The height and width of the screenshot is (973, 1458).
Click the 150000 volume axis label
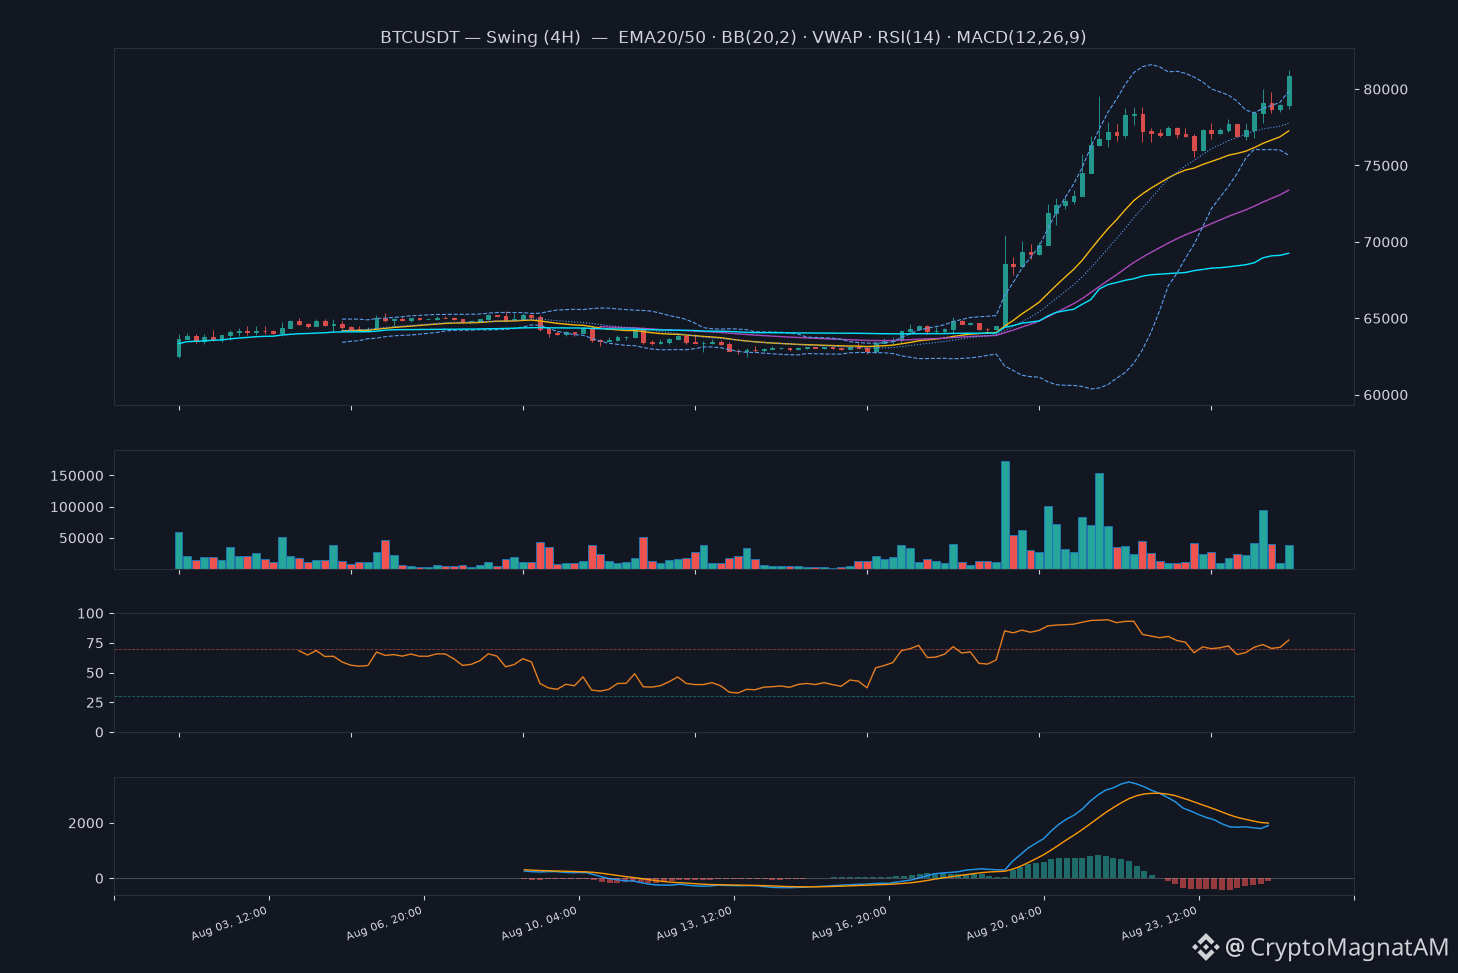pos(77,476)
